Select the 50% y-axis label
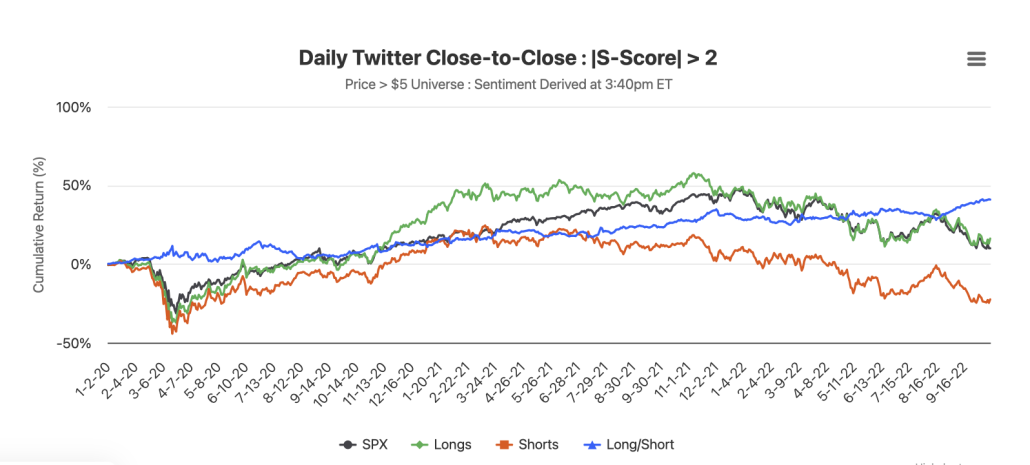The height and width of the screenshot is (465, 1030). click(x=77, y=186)
